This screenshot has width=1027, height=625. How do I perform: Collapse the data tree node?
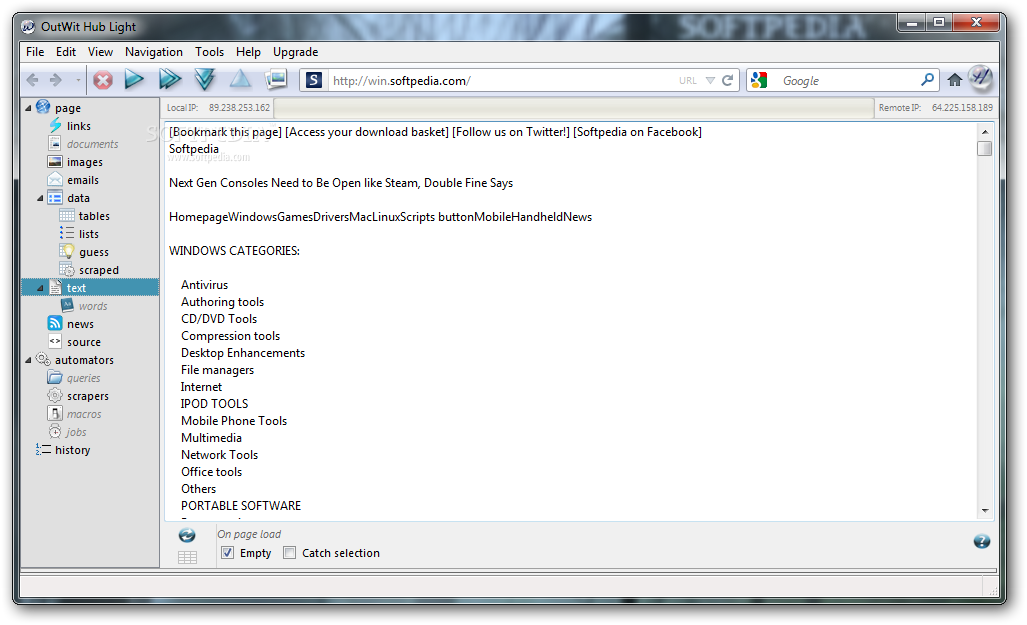tap(40, 198)
